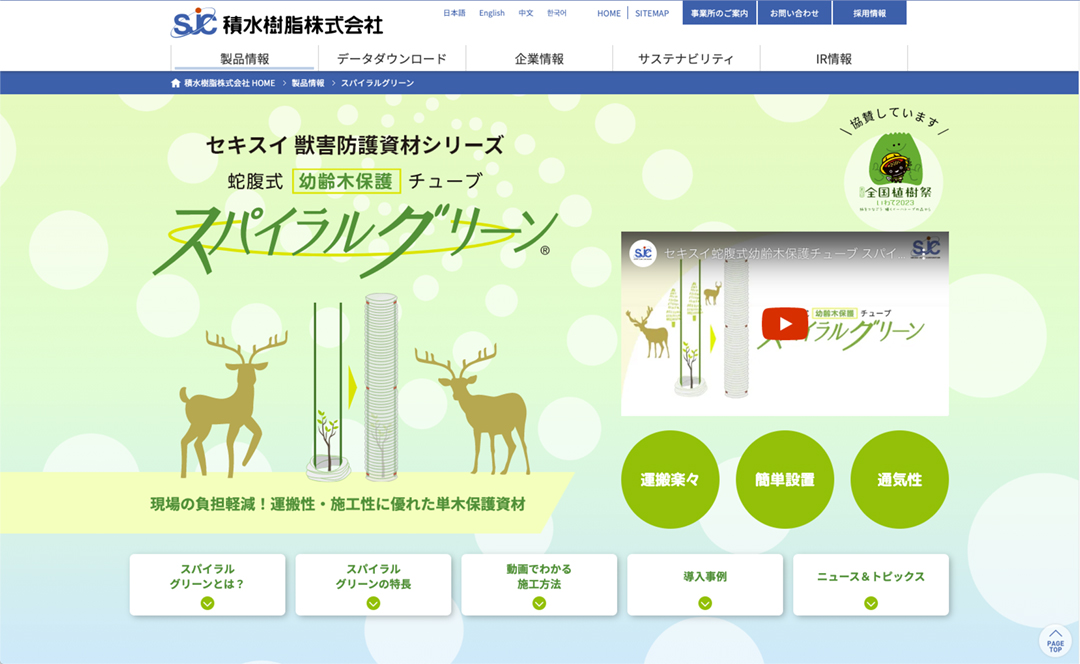
Task: Click the home icon in breadcrumb
Action: pos(176,83)
